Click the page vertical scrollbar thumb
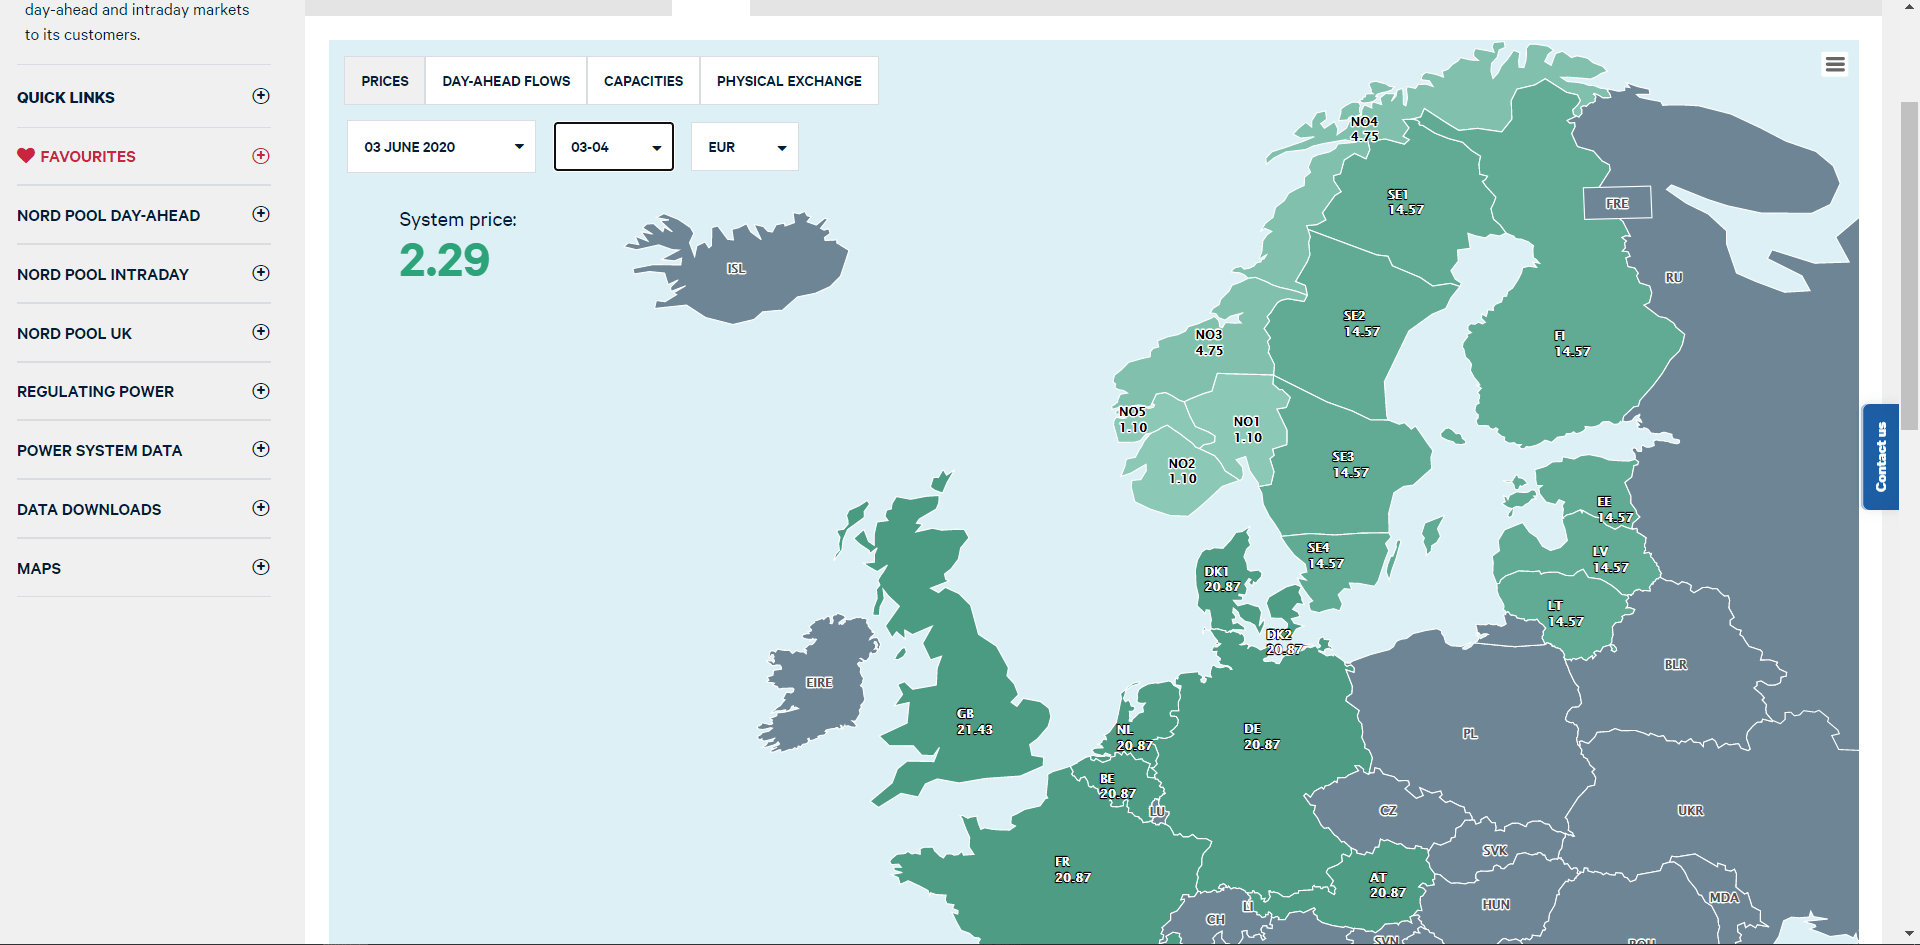The width and height of the screenshot is (1920, 945). (x=1909, y=265)
